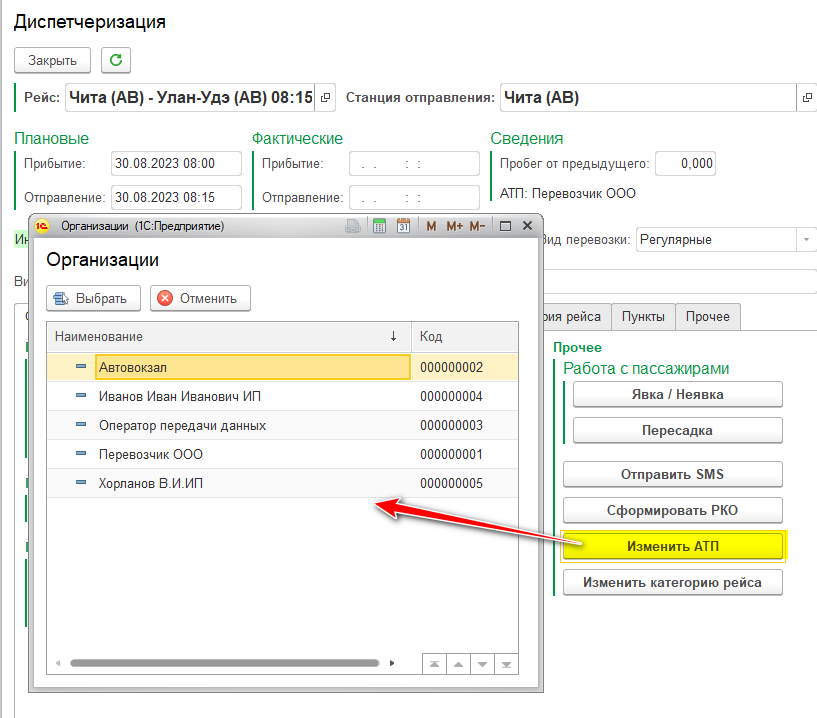Click the refresh icon next to Закрыть

(117, 60)
